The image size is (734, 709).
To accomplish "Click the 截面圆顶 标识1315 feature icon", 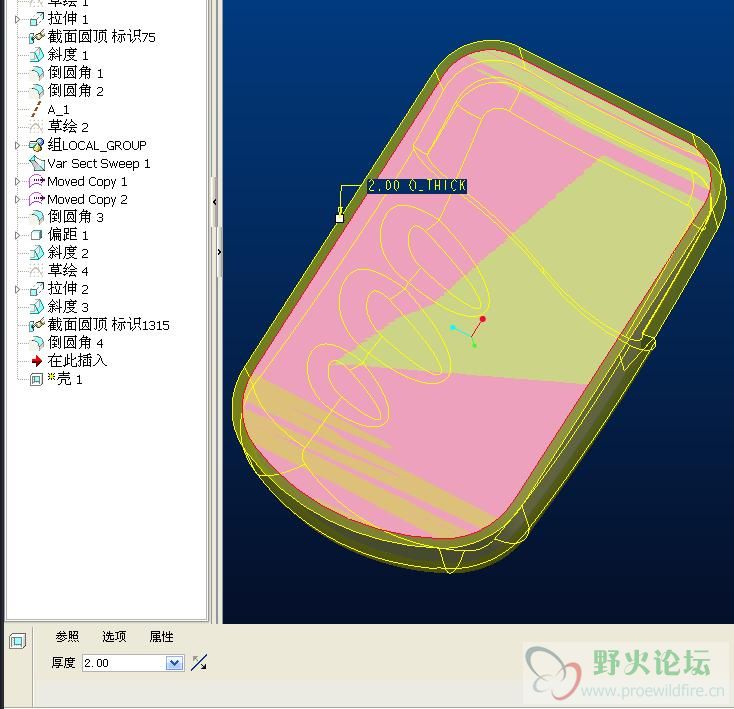I will tap(37, 325).
